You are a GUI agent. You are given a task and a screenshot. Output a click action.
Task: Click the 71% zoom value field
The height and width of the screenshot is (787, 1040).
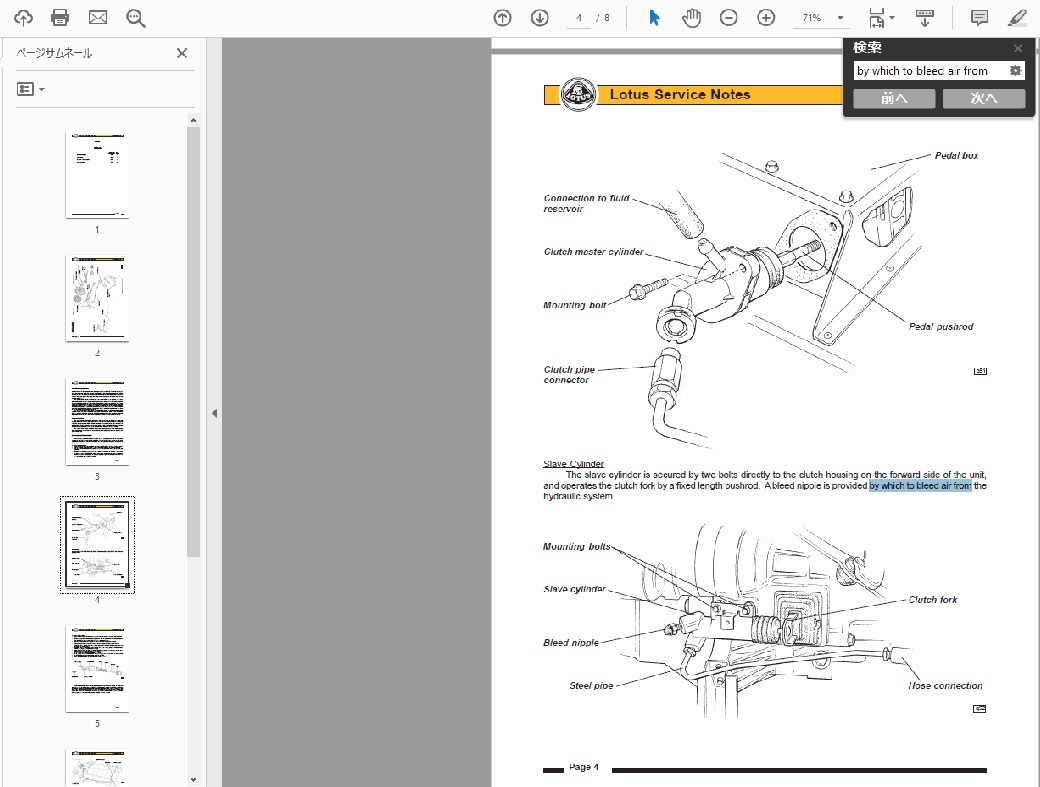click(812, 18)
